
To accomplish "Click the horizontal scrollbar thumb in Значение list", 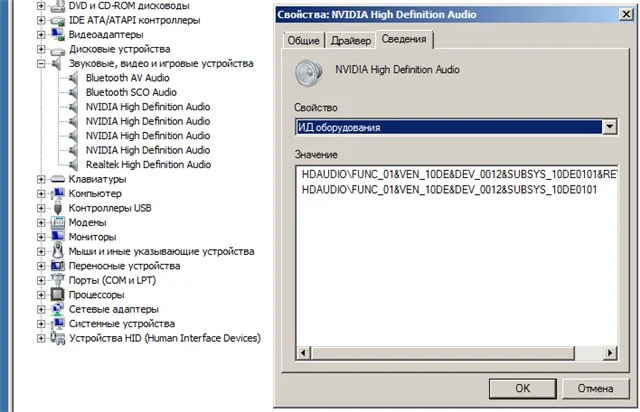I will point(442,353).
